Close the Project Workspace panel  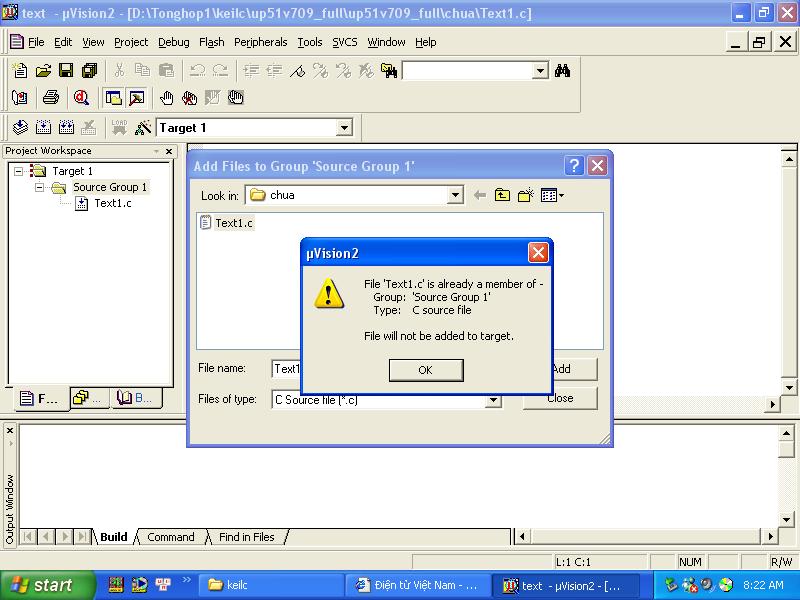coord(169,151)
